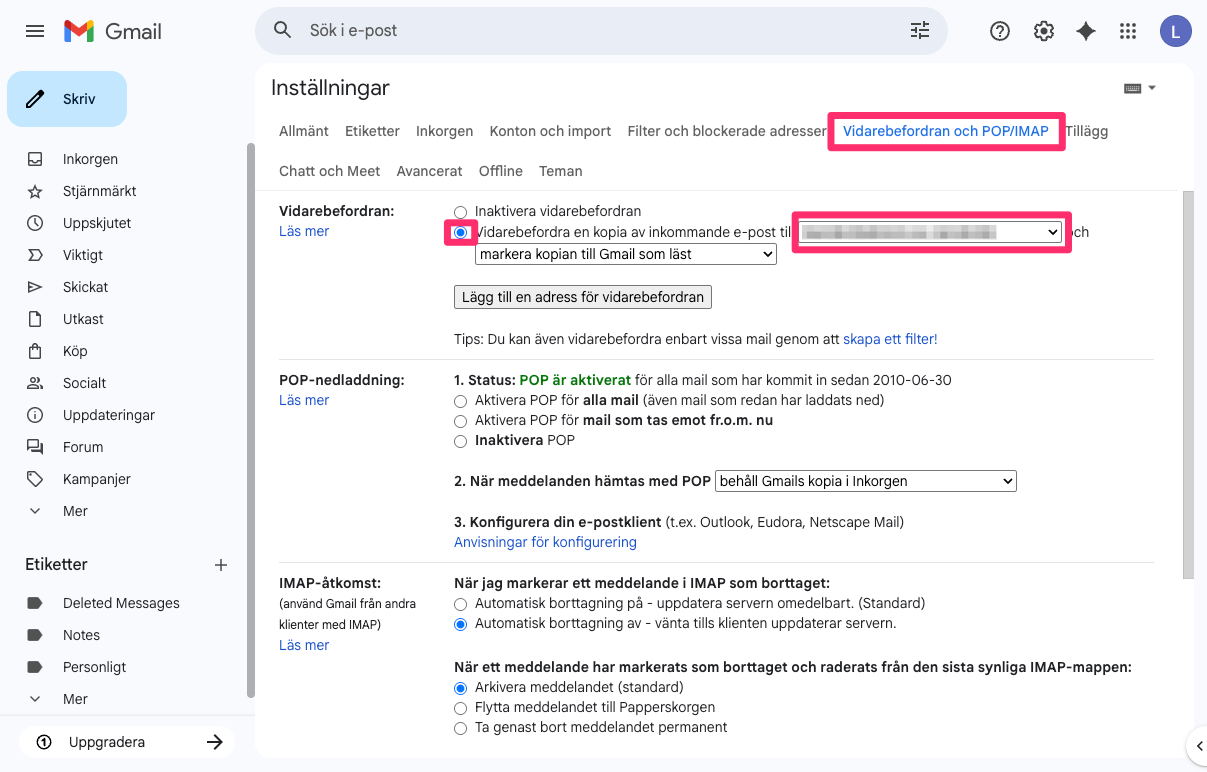Expand 'behåll Gmails kopia i Inkorgen' dropdown
The width and height of the screenshot is (1207, 772).
tap(865, 481)
